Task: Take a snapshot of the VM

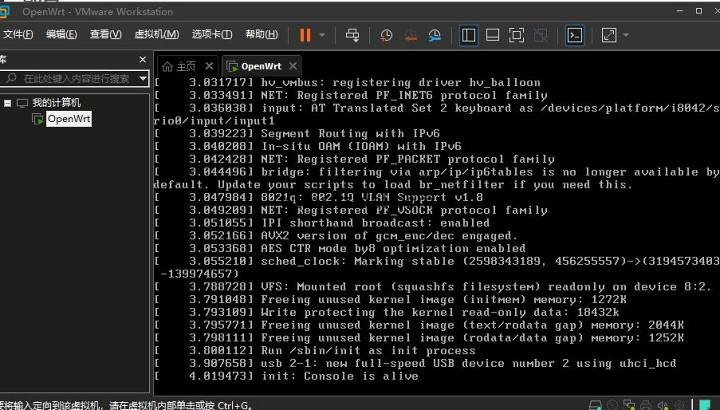Action: [386, 35]
